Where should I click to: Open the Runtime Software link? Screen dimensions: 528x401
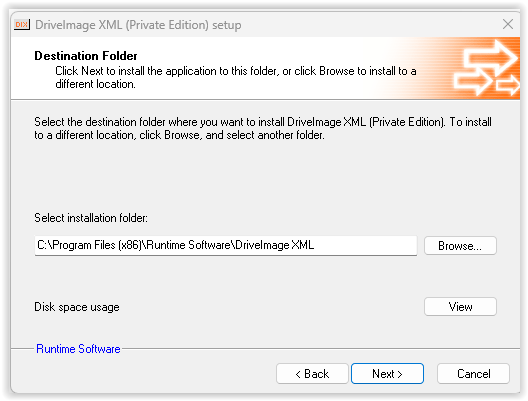pos(78,349)
